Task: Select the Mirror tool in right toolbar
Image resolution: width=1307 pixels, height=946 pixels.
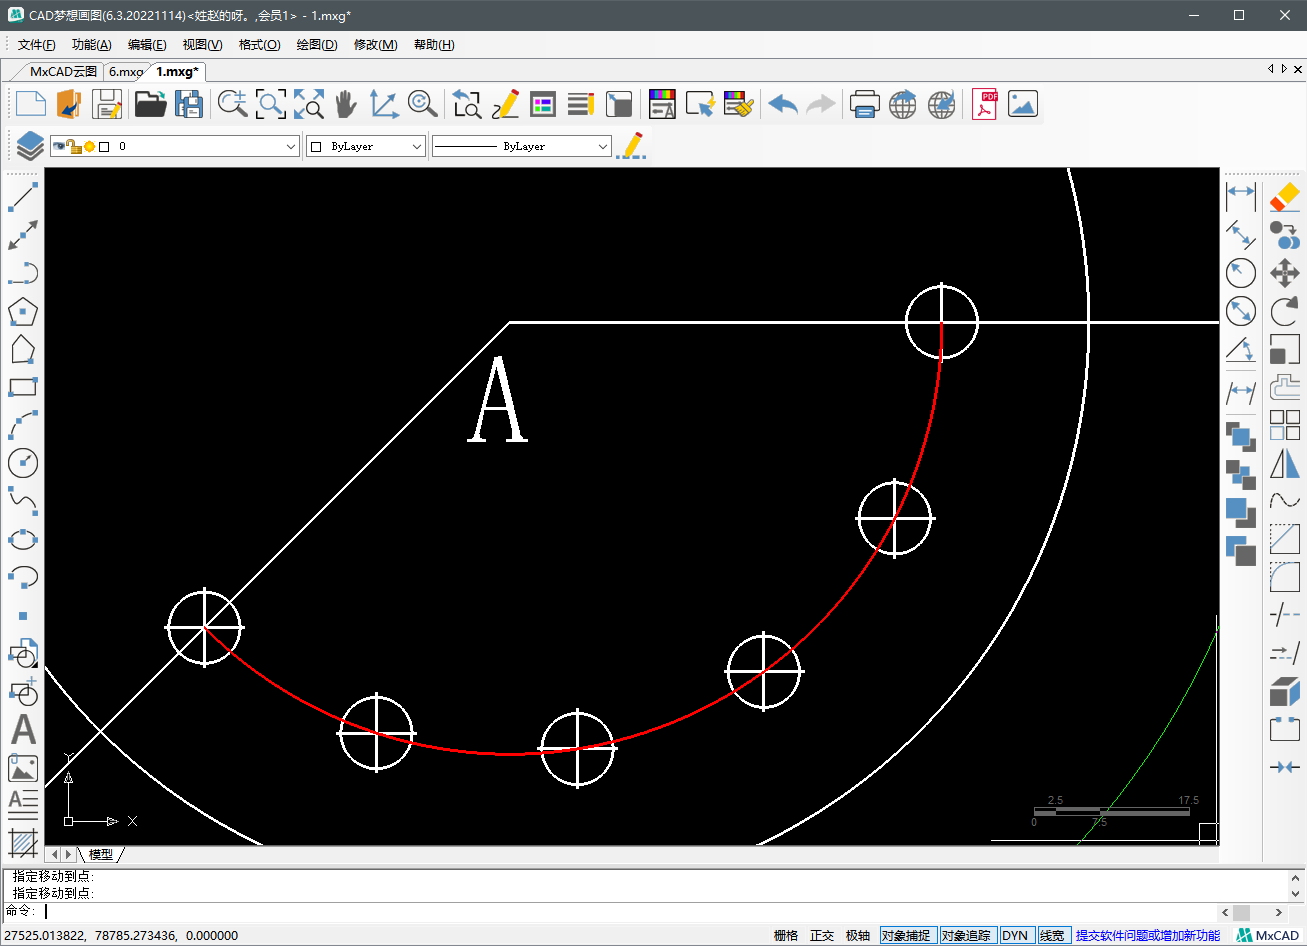Action: tap(1285, 463)
